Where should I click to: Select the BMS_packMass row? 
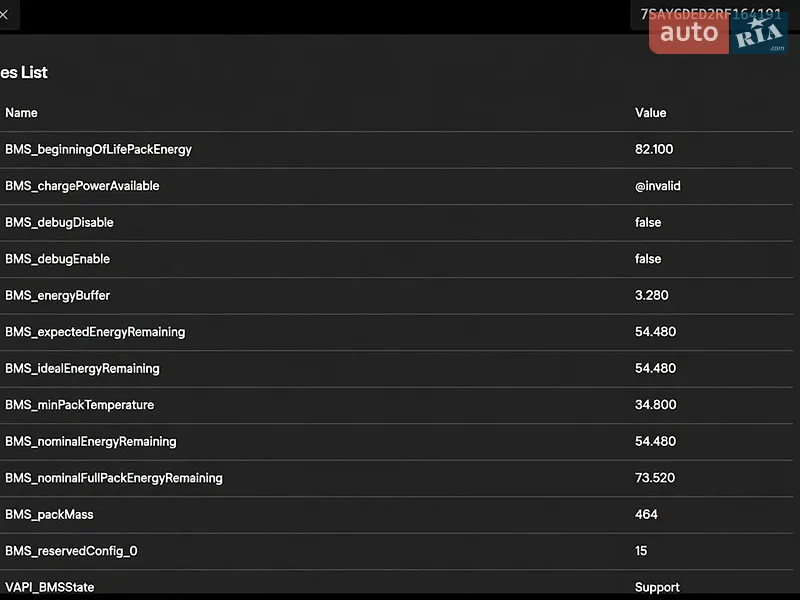point(396,515)
